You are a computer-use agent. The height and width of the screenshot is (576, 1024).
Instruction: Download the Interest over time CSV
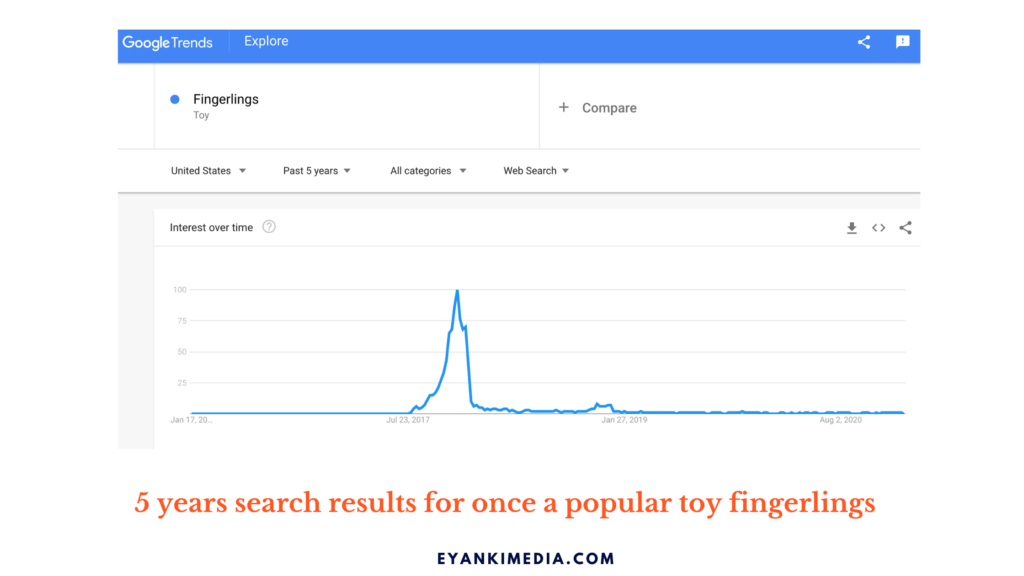coord(852,228)
